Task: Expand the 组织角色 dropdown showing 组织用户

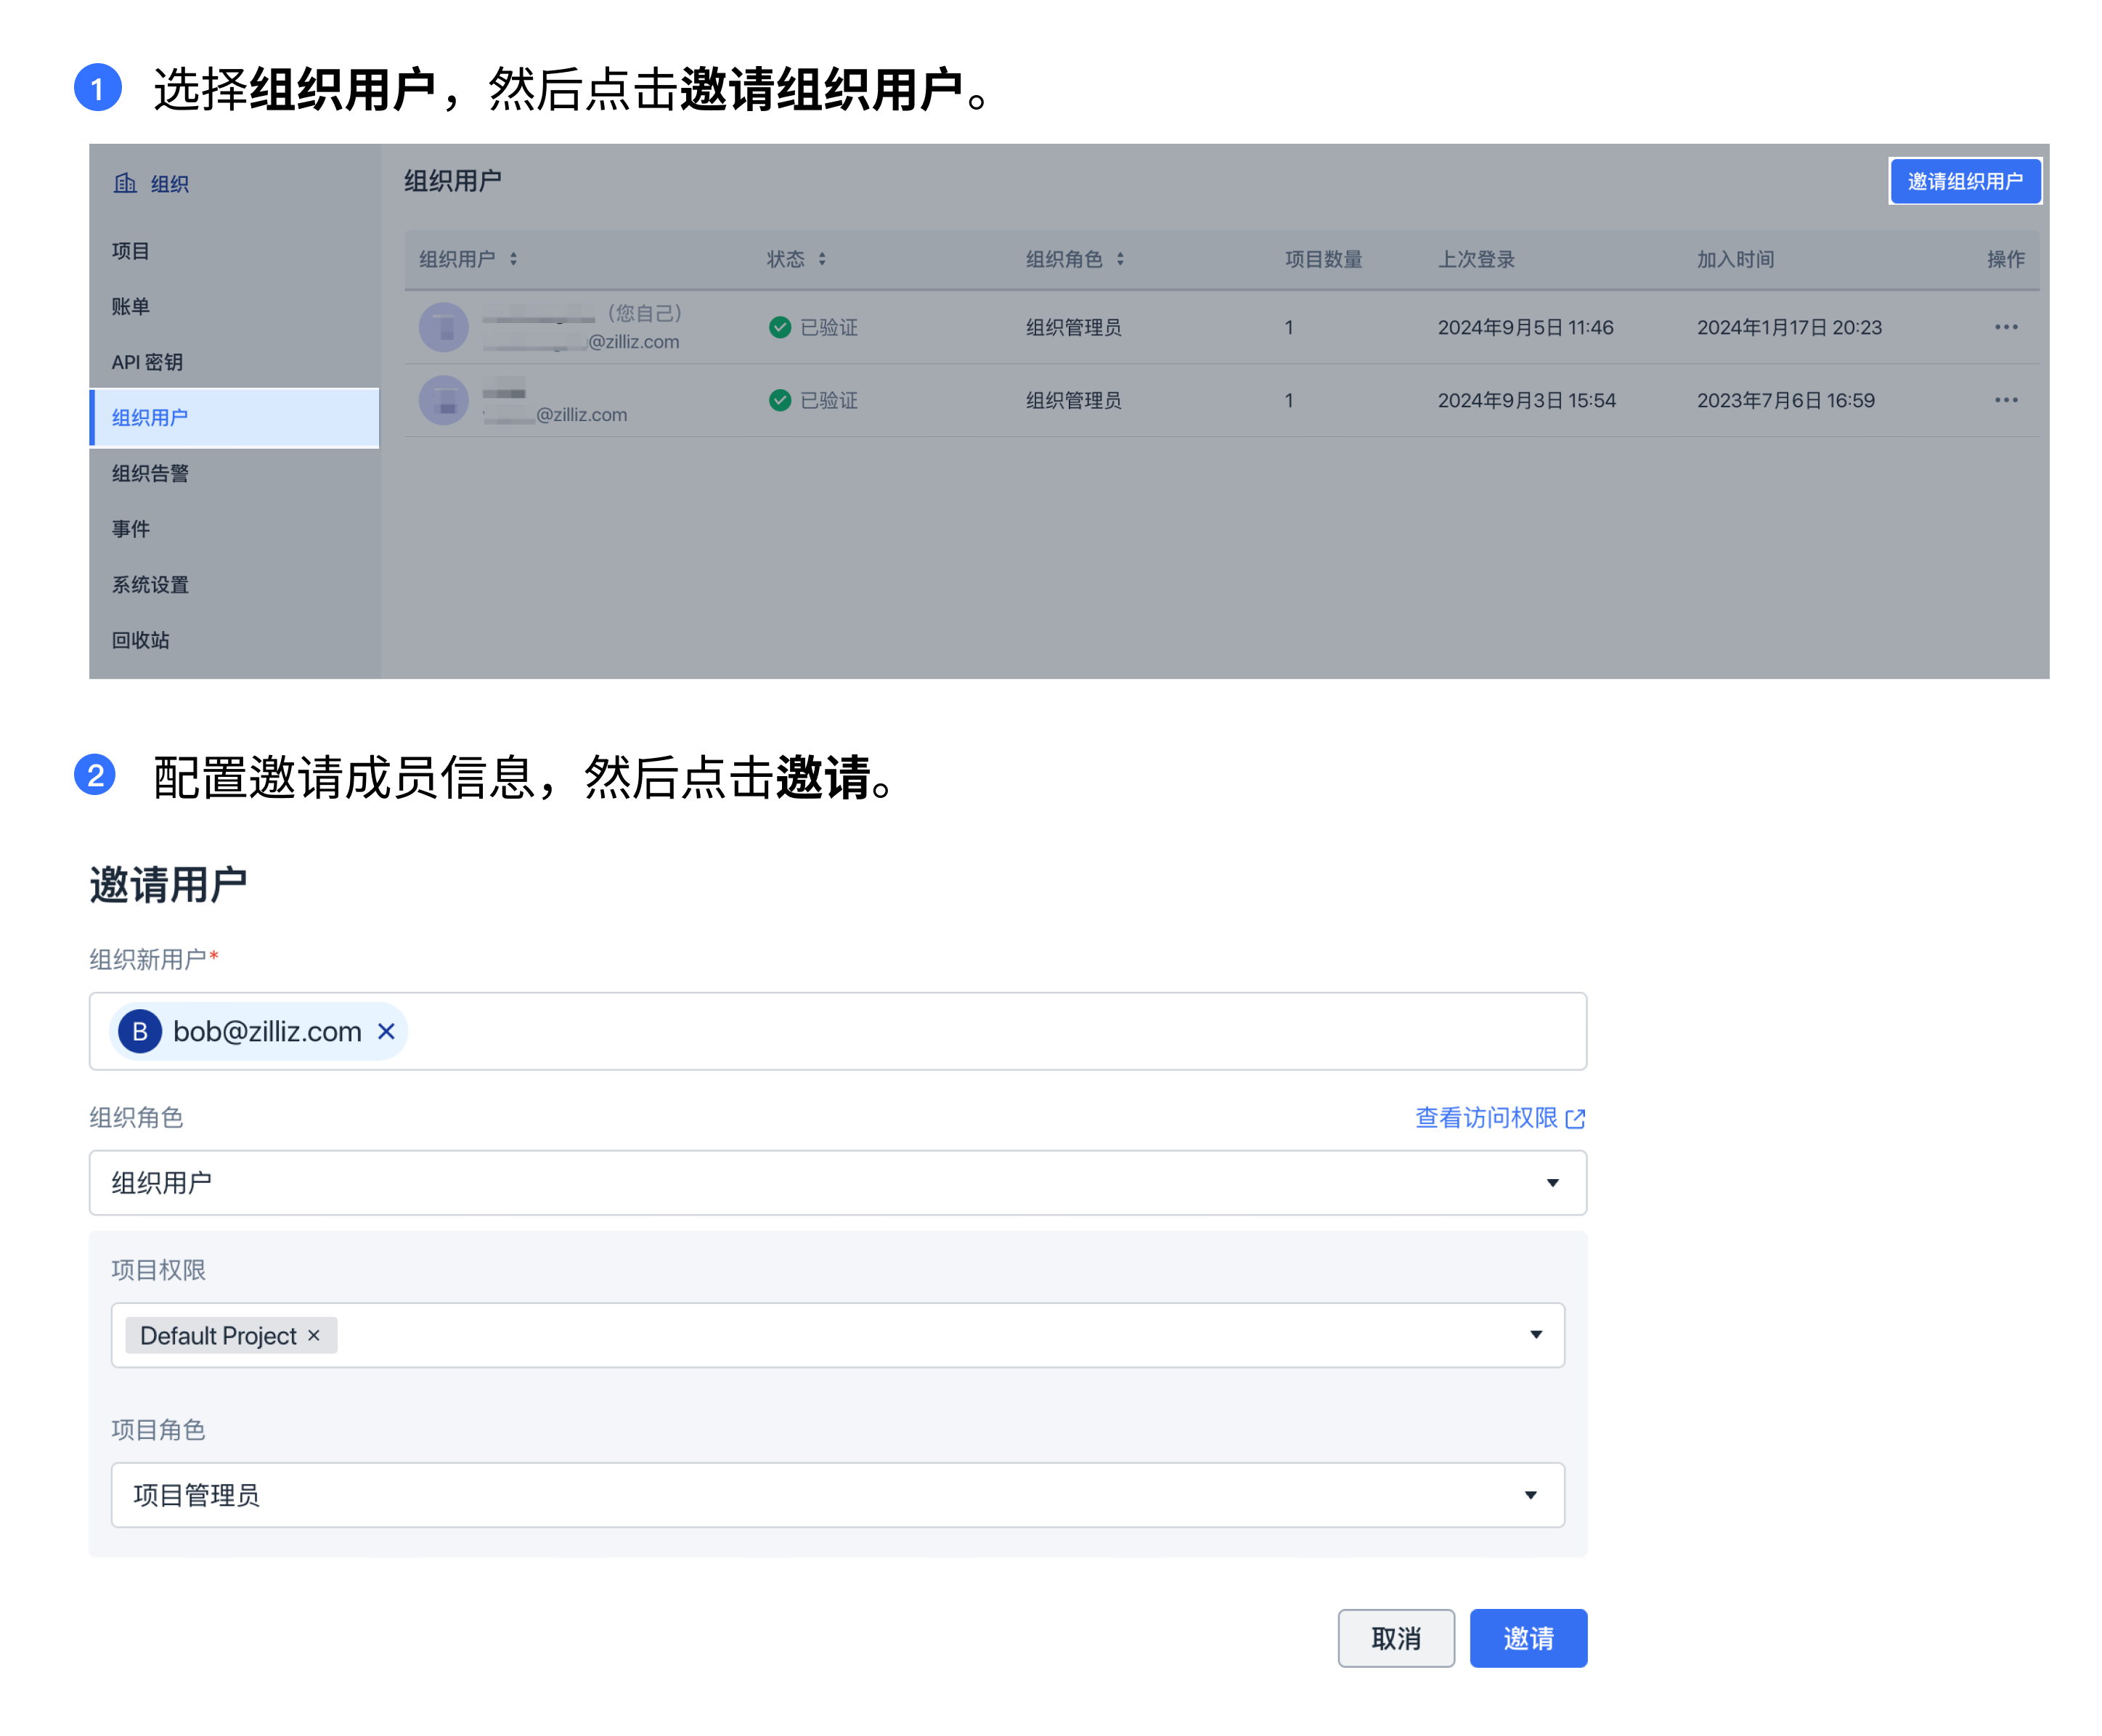Action: pyautogui.click(x=837, y=1182)
